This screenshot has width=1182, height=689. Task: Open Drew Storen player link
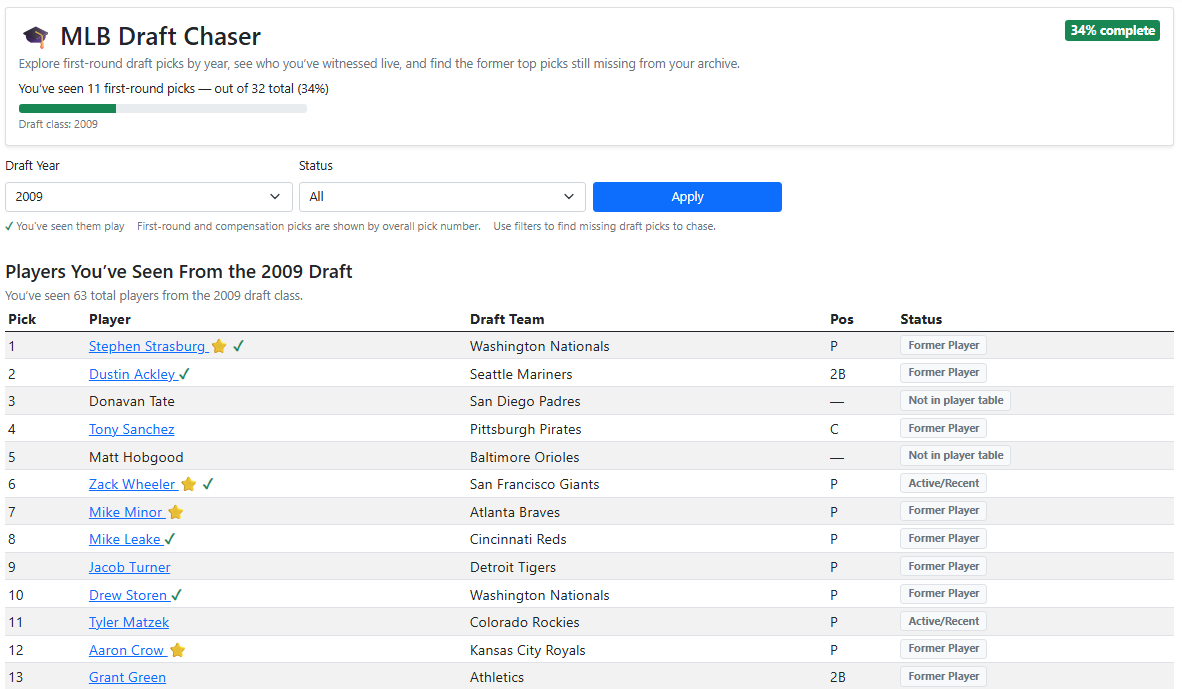click(128, 595)
